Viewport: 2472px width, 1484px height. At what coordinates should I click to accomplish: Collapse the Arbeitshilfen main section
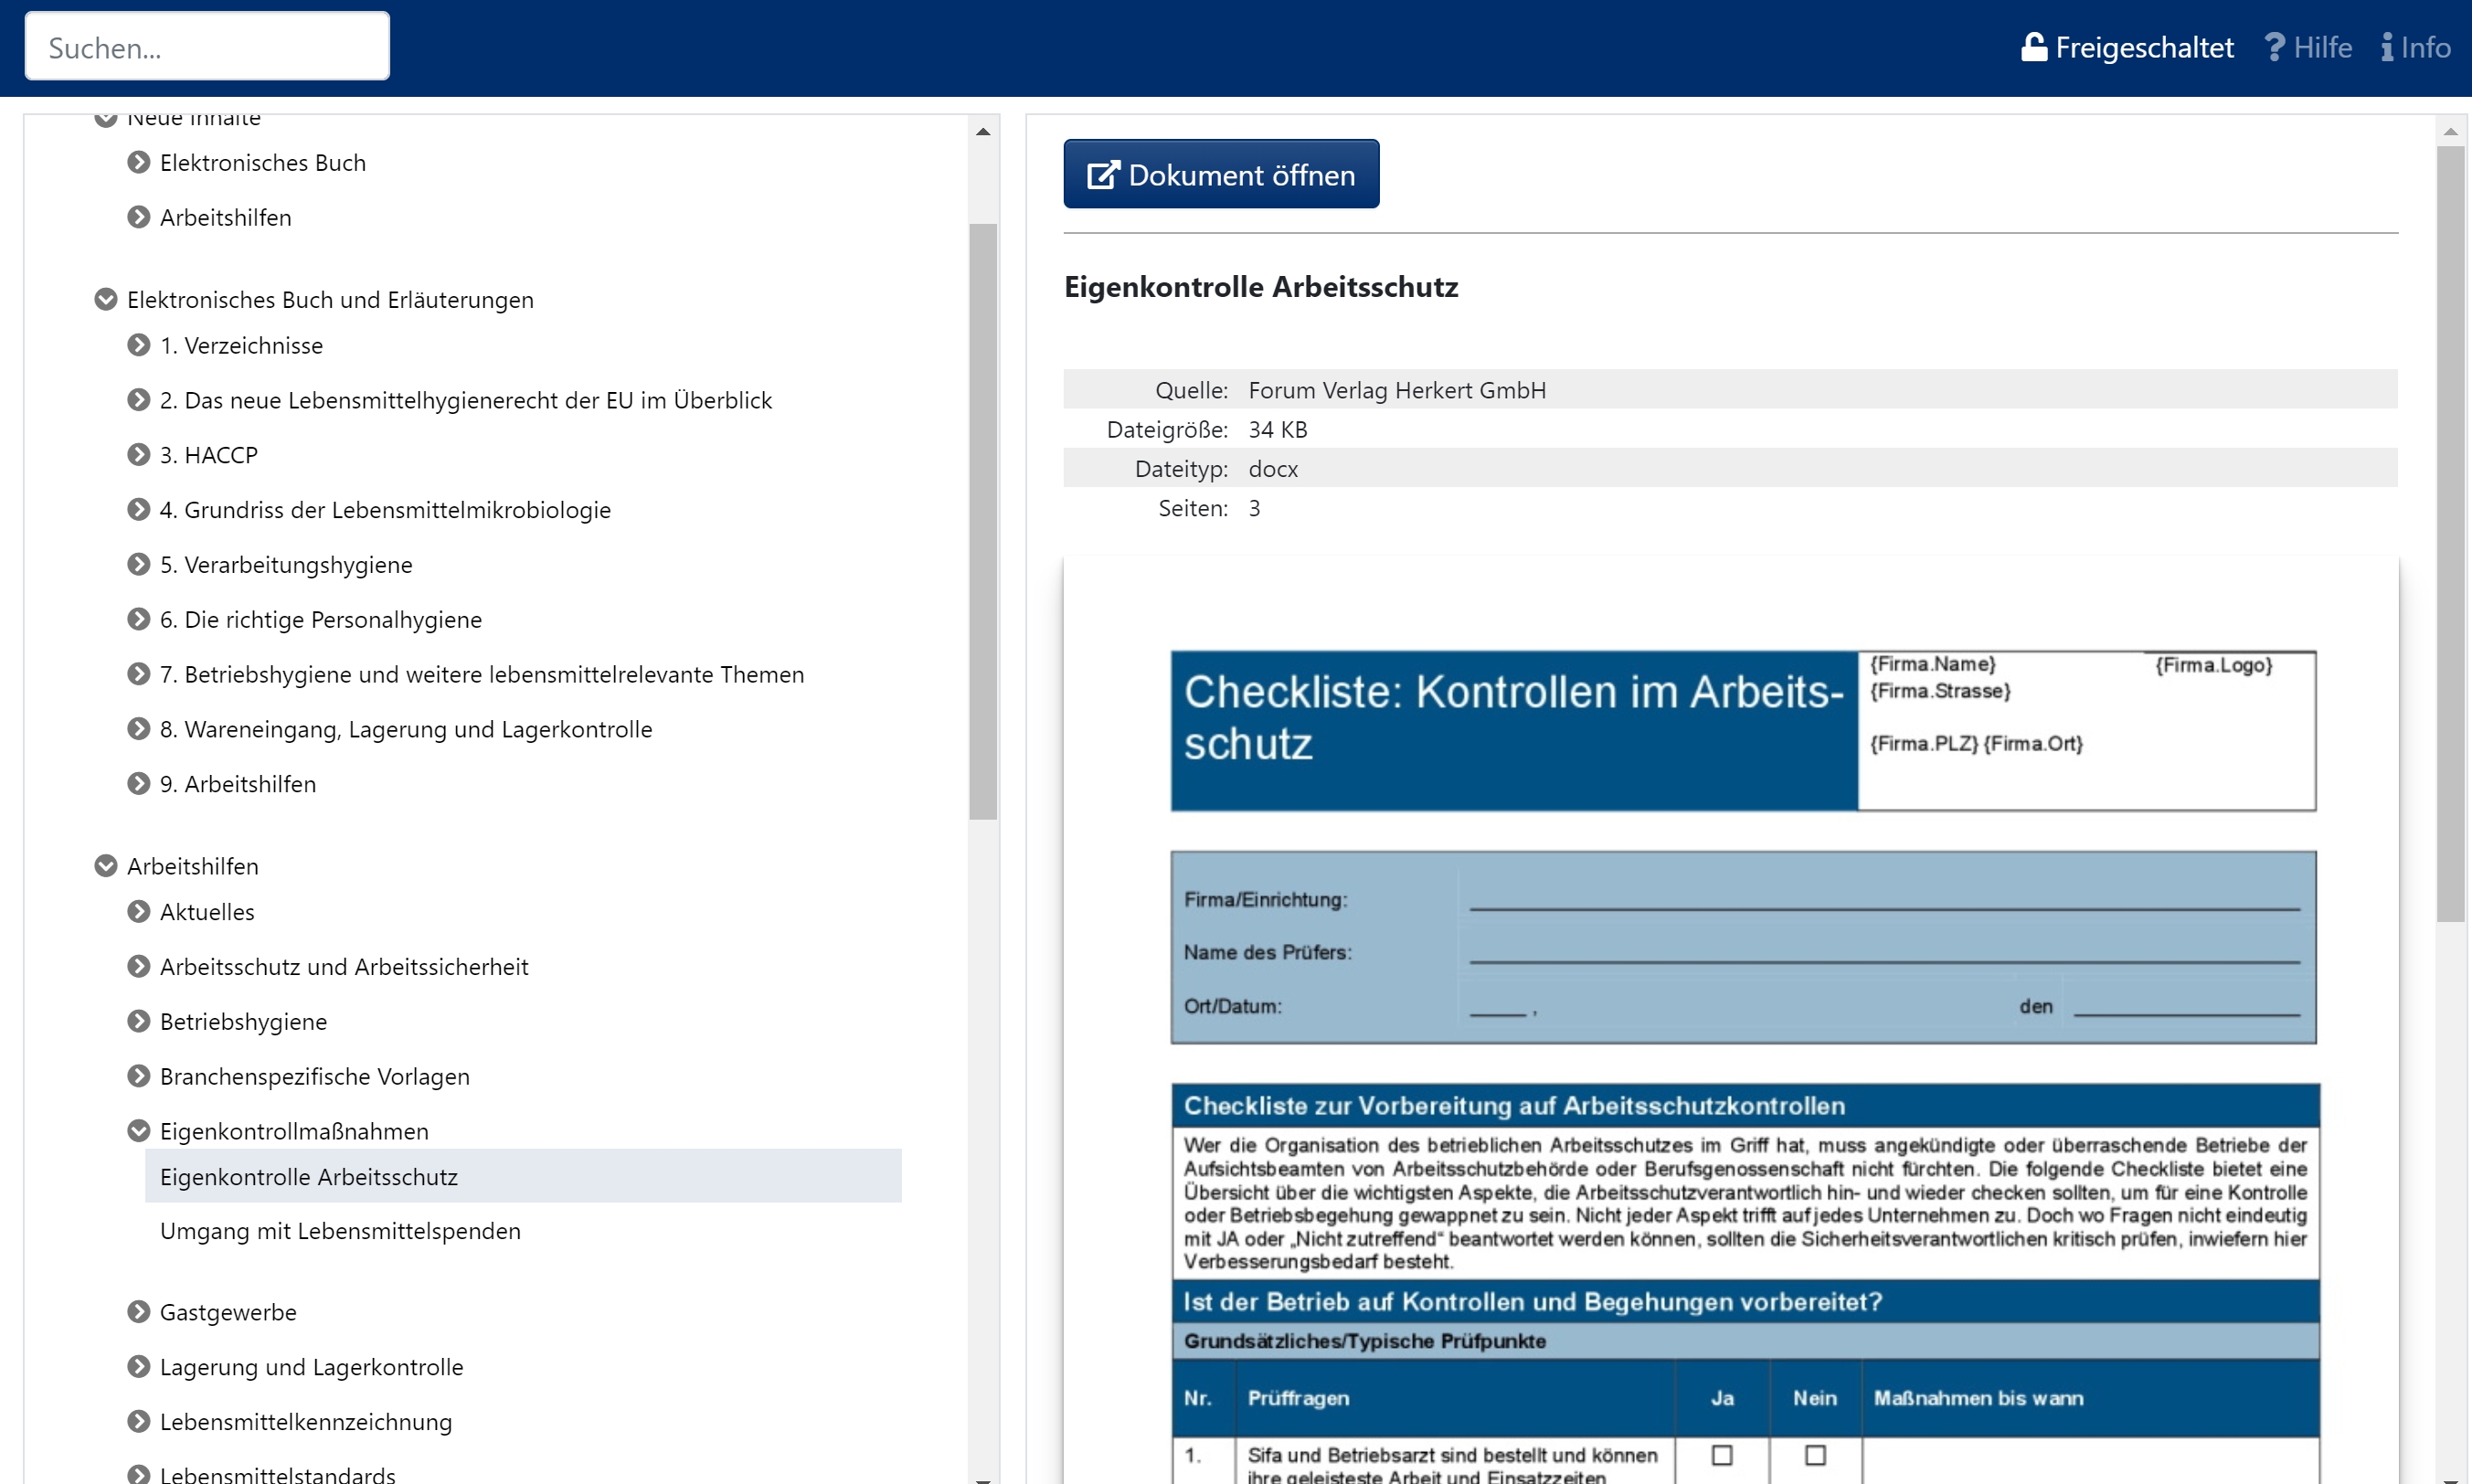point(106,866)
